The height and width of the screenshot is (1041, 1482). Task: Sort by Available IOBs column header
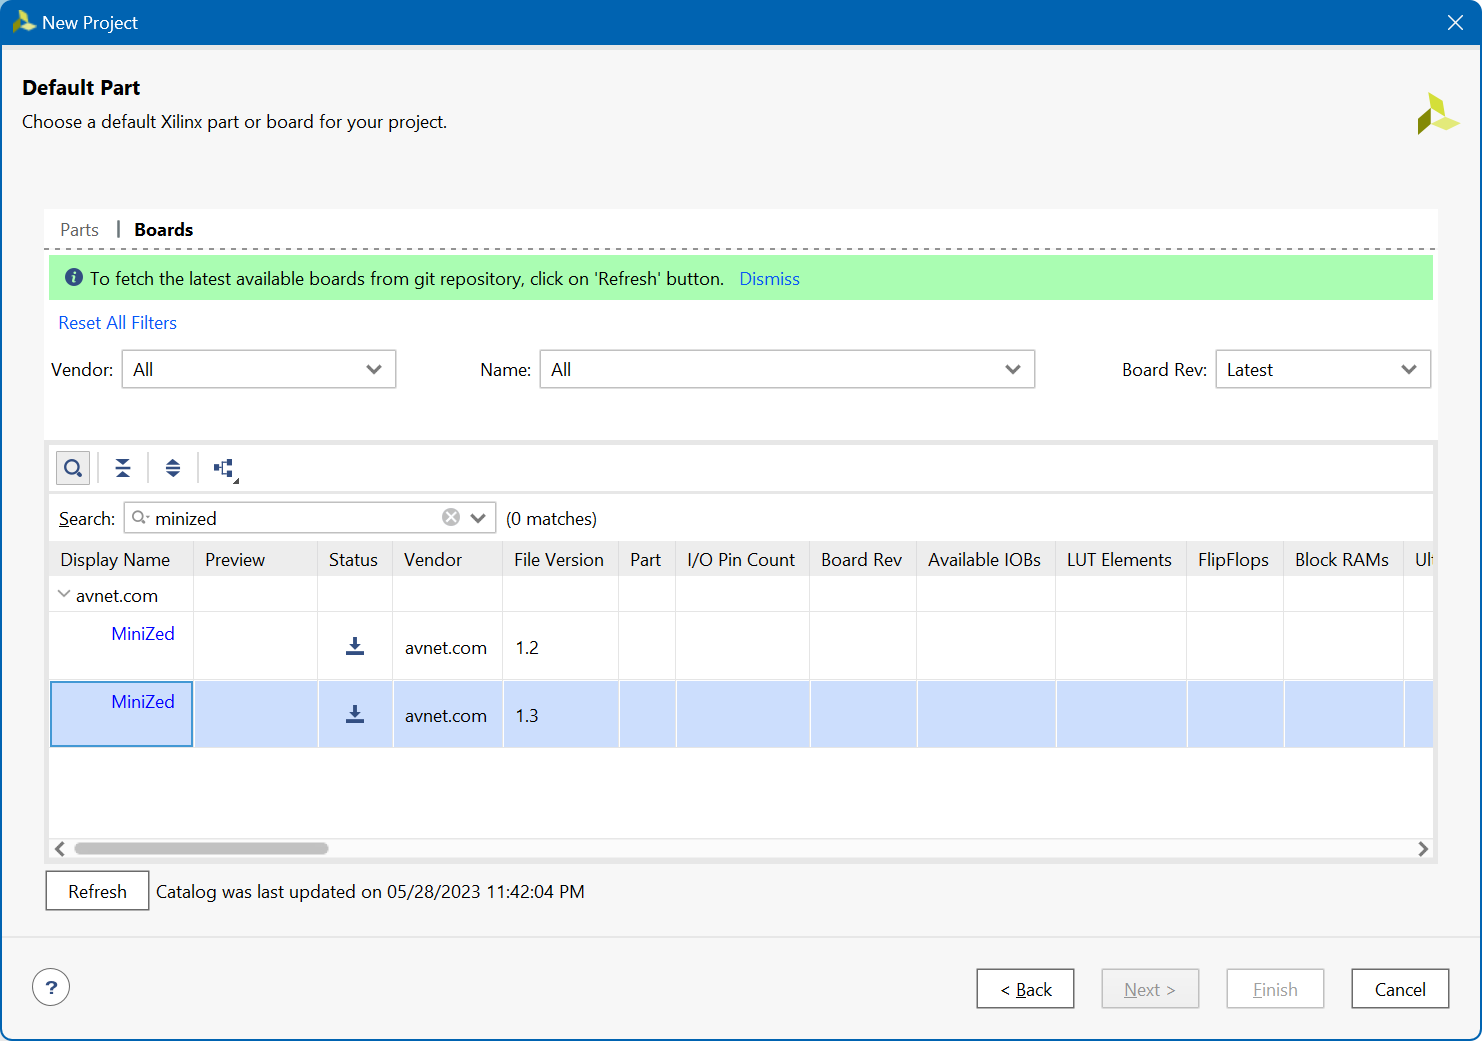985,560
